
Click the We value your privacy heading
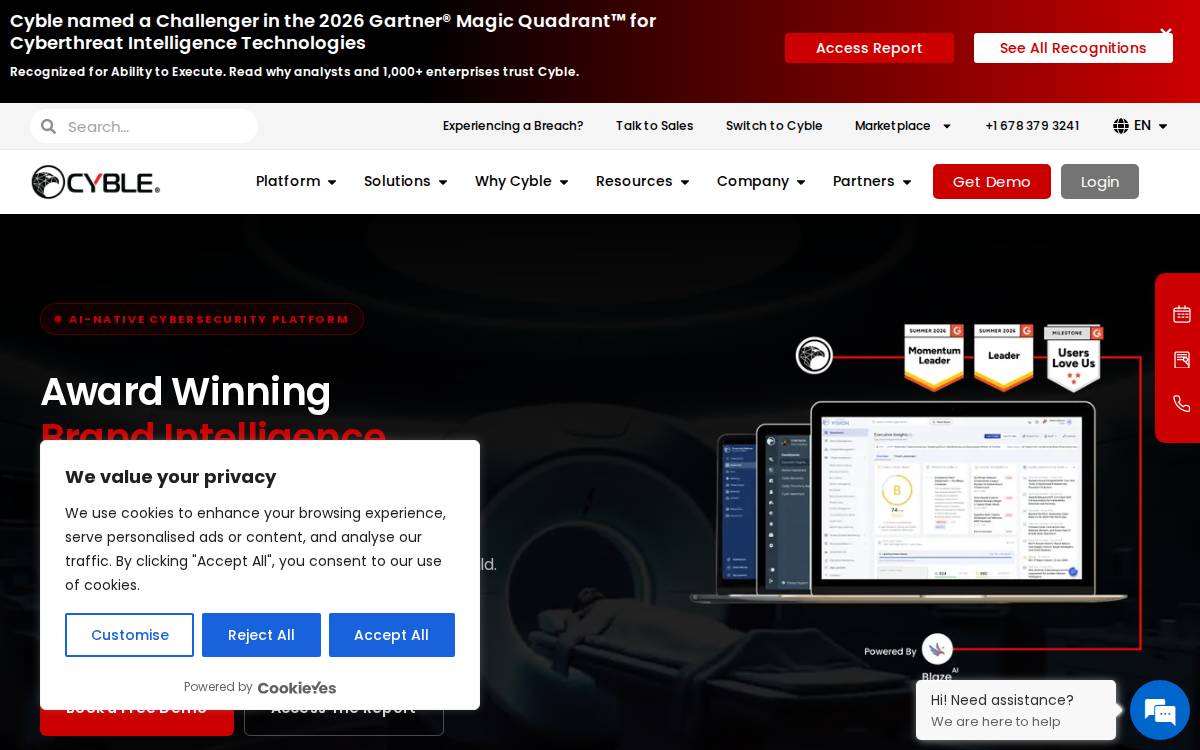pyautogui.click(x=171, y=477)
